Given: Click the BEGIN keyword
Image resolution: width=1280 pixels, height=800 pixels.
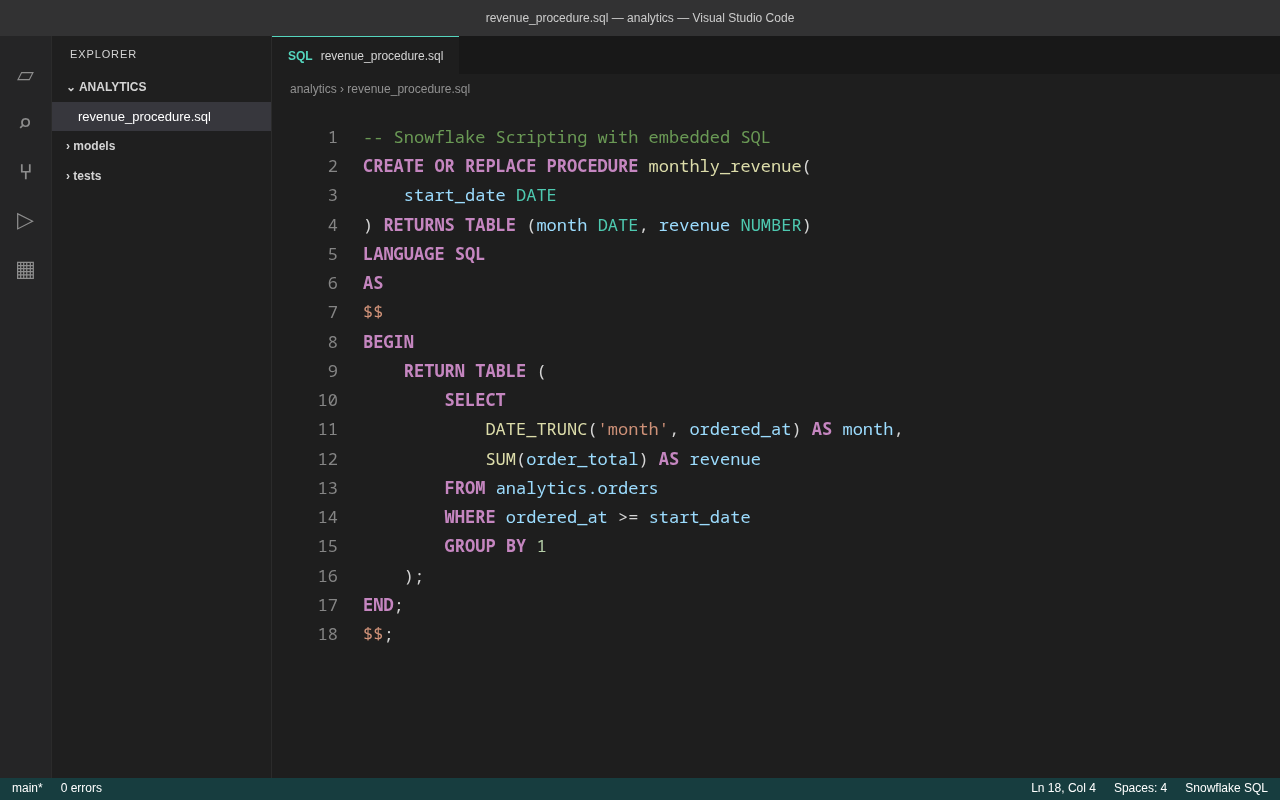Looking at the screenshot, I should 388,342.
